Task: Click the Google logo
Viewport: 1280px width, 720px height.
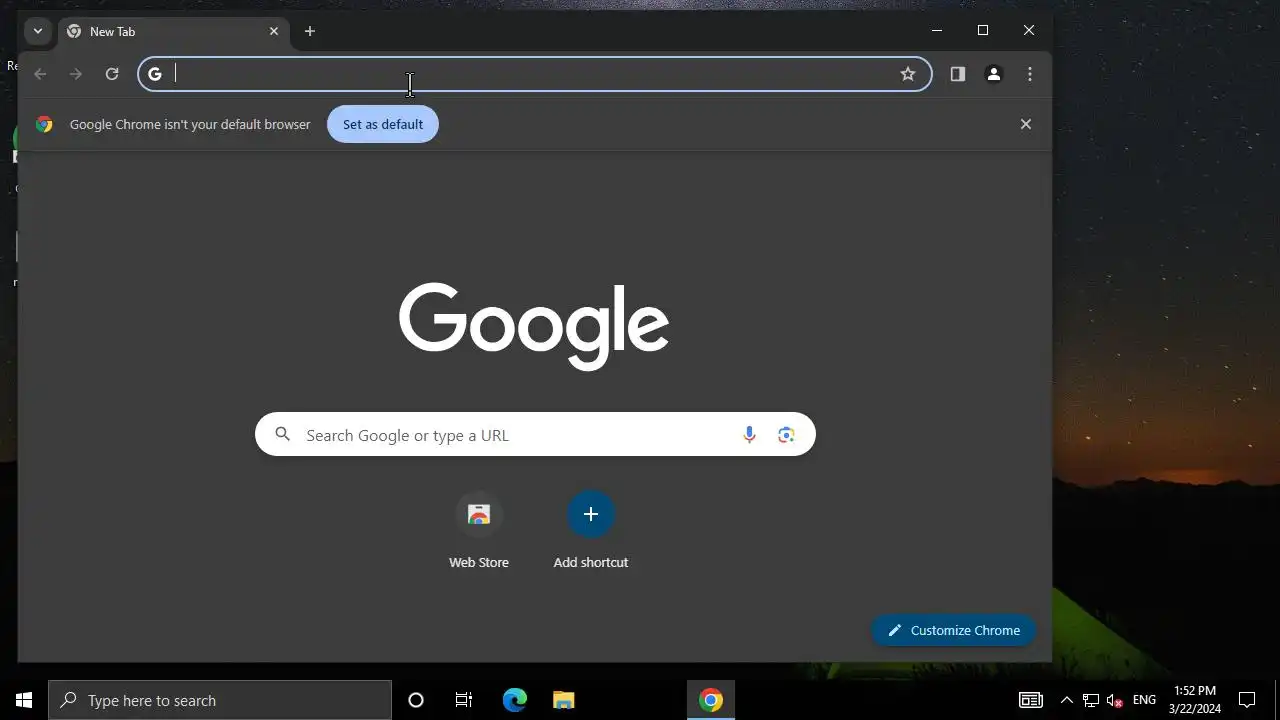Action: [534, 326]
